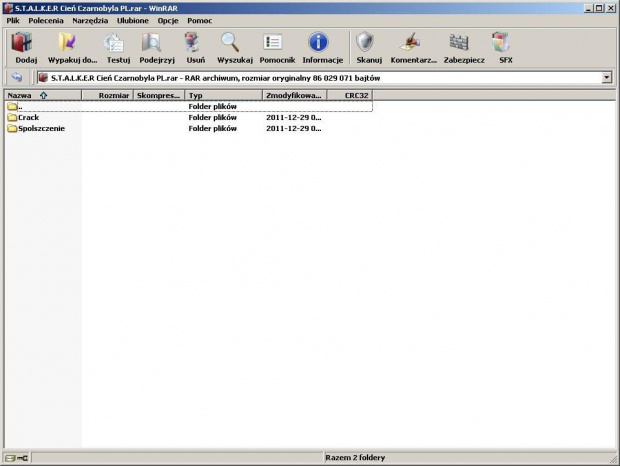This screenshot has height=466, width=620.
Task: Click the modified date of Crack
Action: coord(293,117)
